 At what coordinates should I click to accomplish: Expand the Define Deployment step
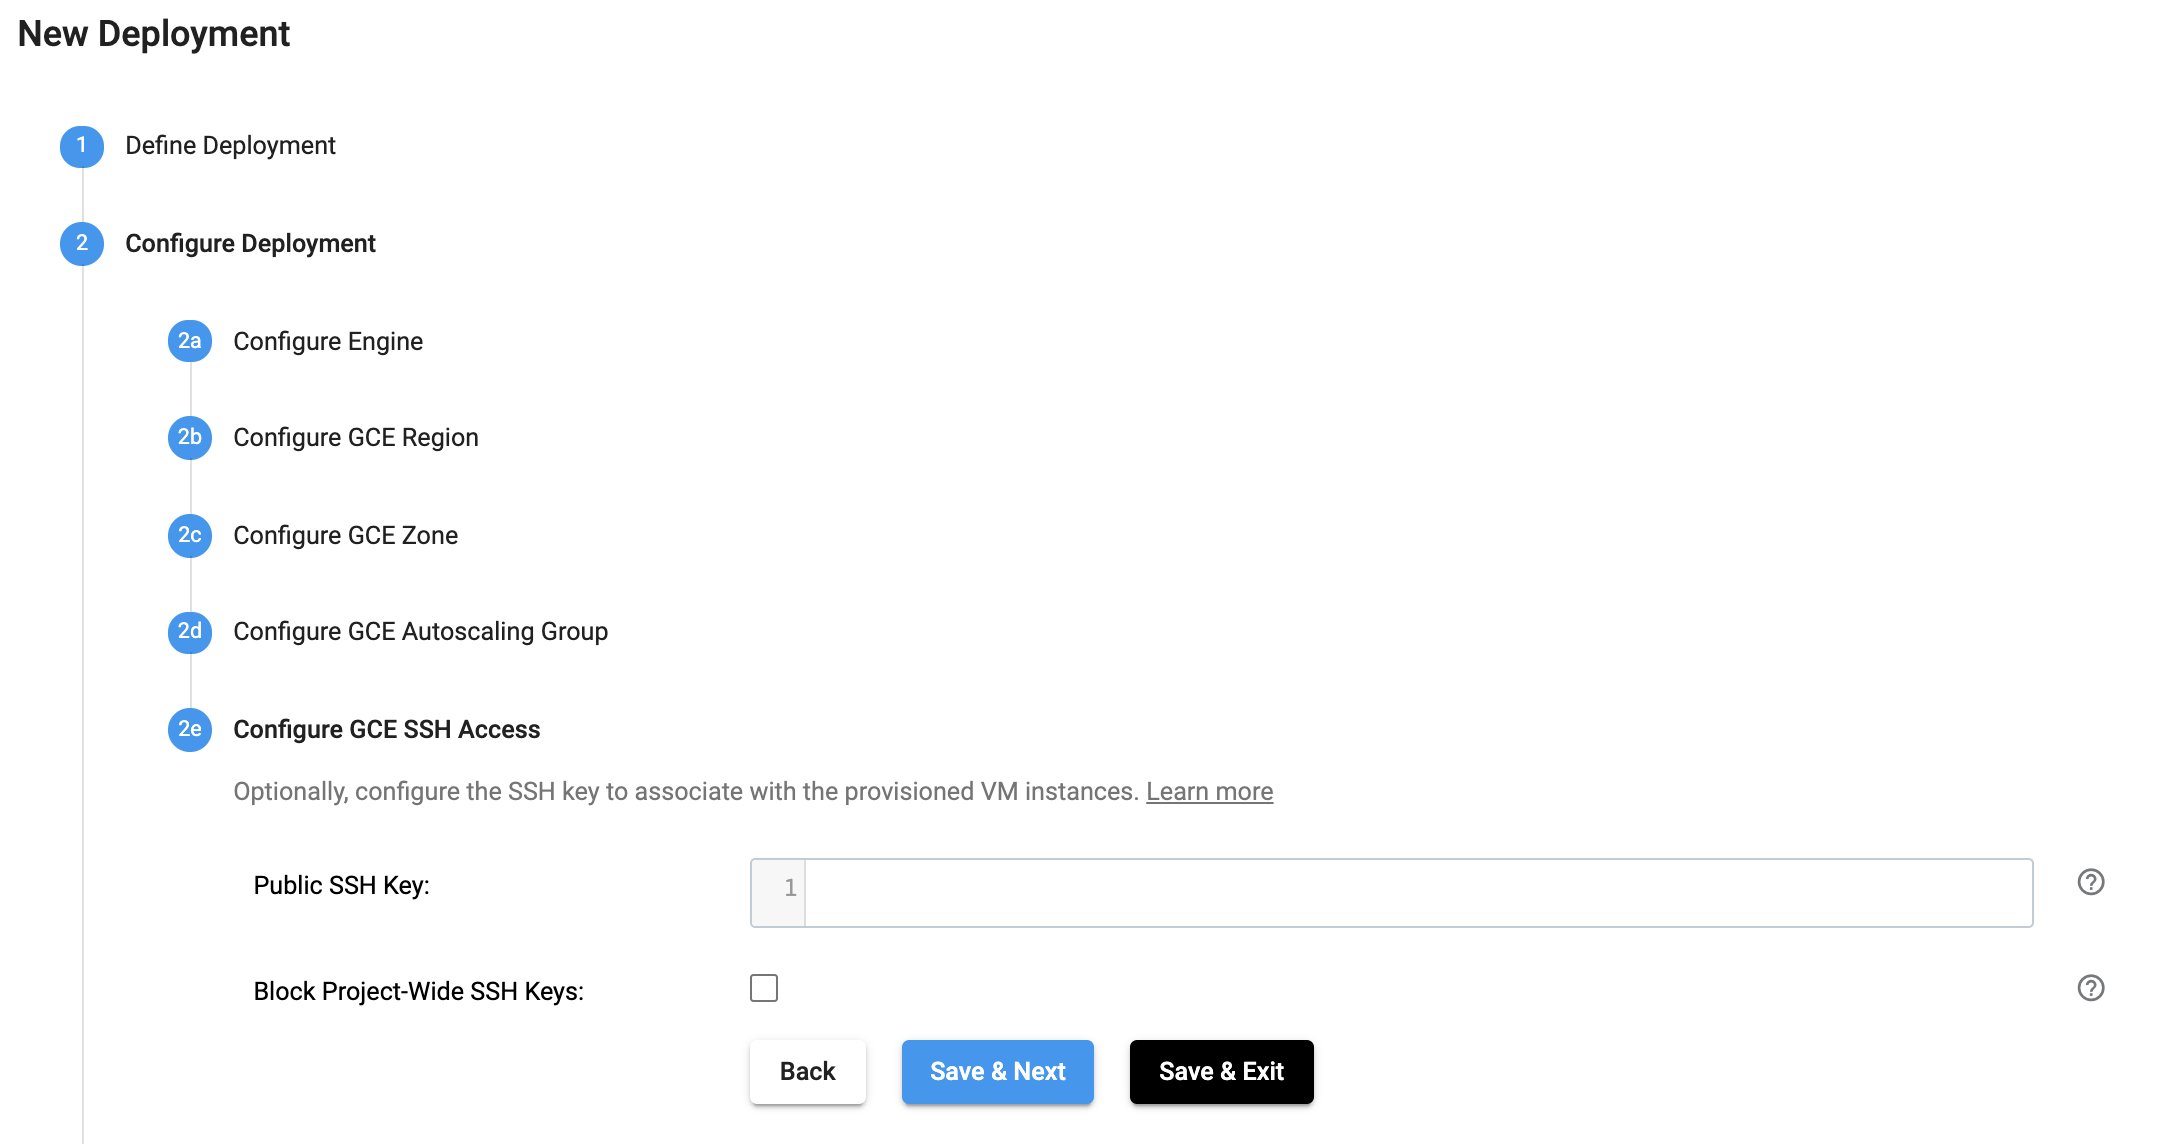230,146
